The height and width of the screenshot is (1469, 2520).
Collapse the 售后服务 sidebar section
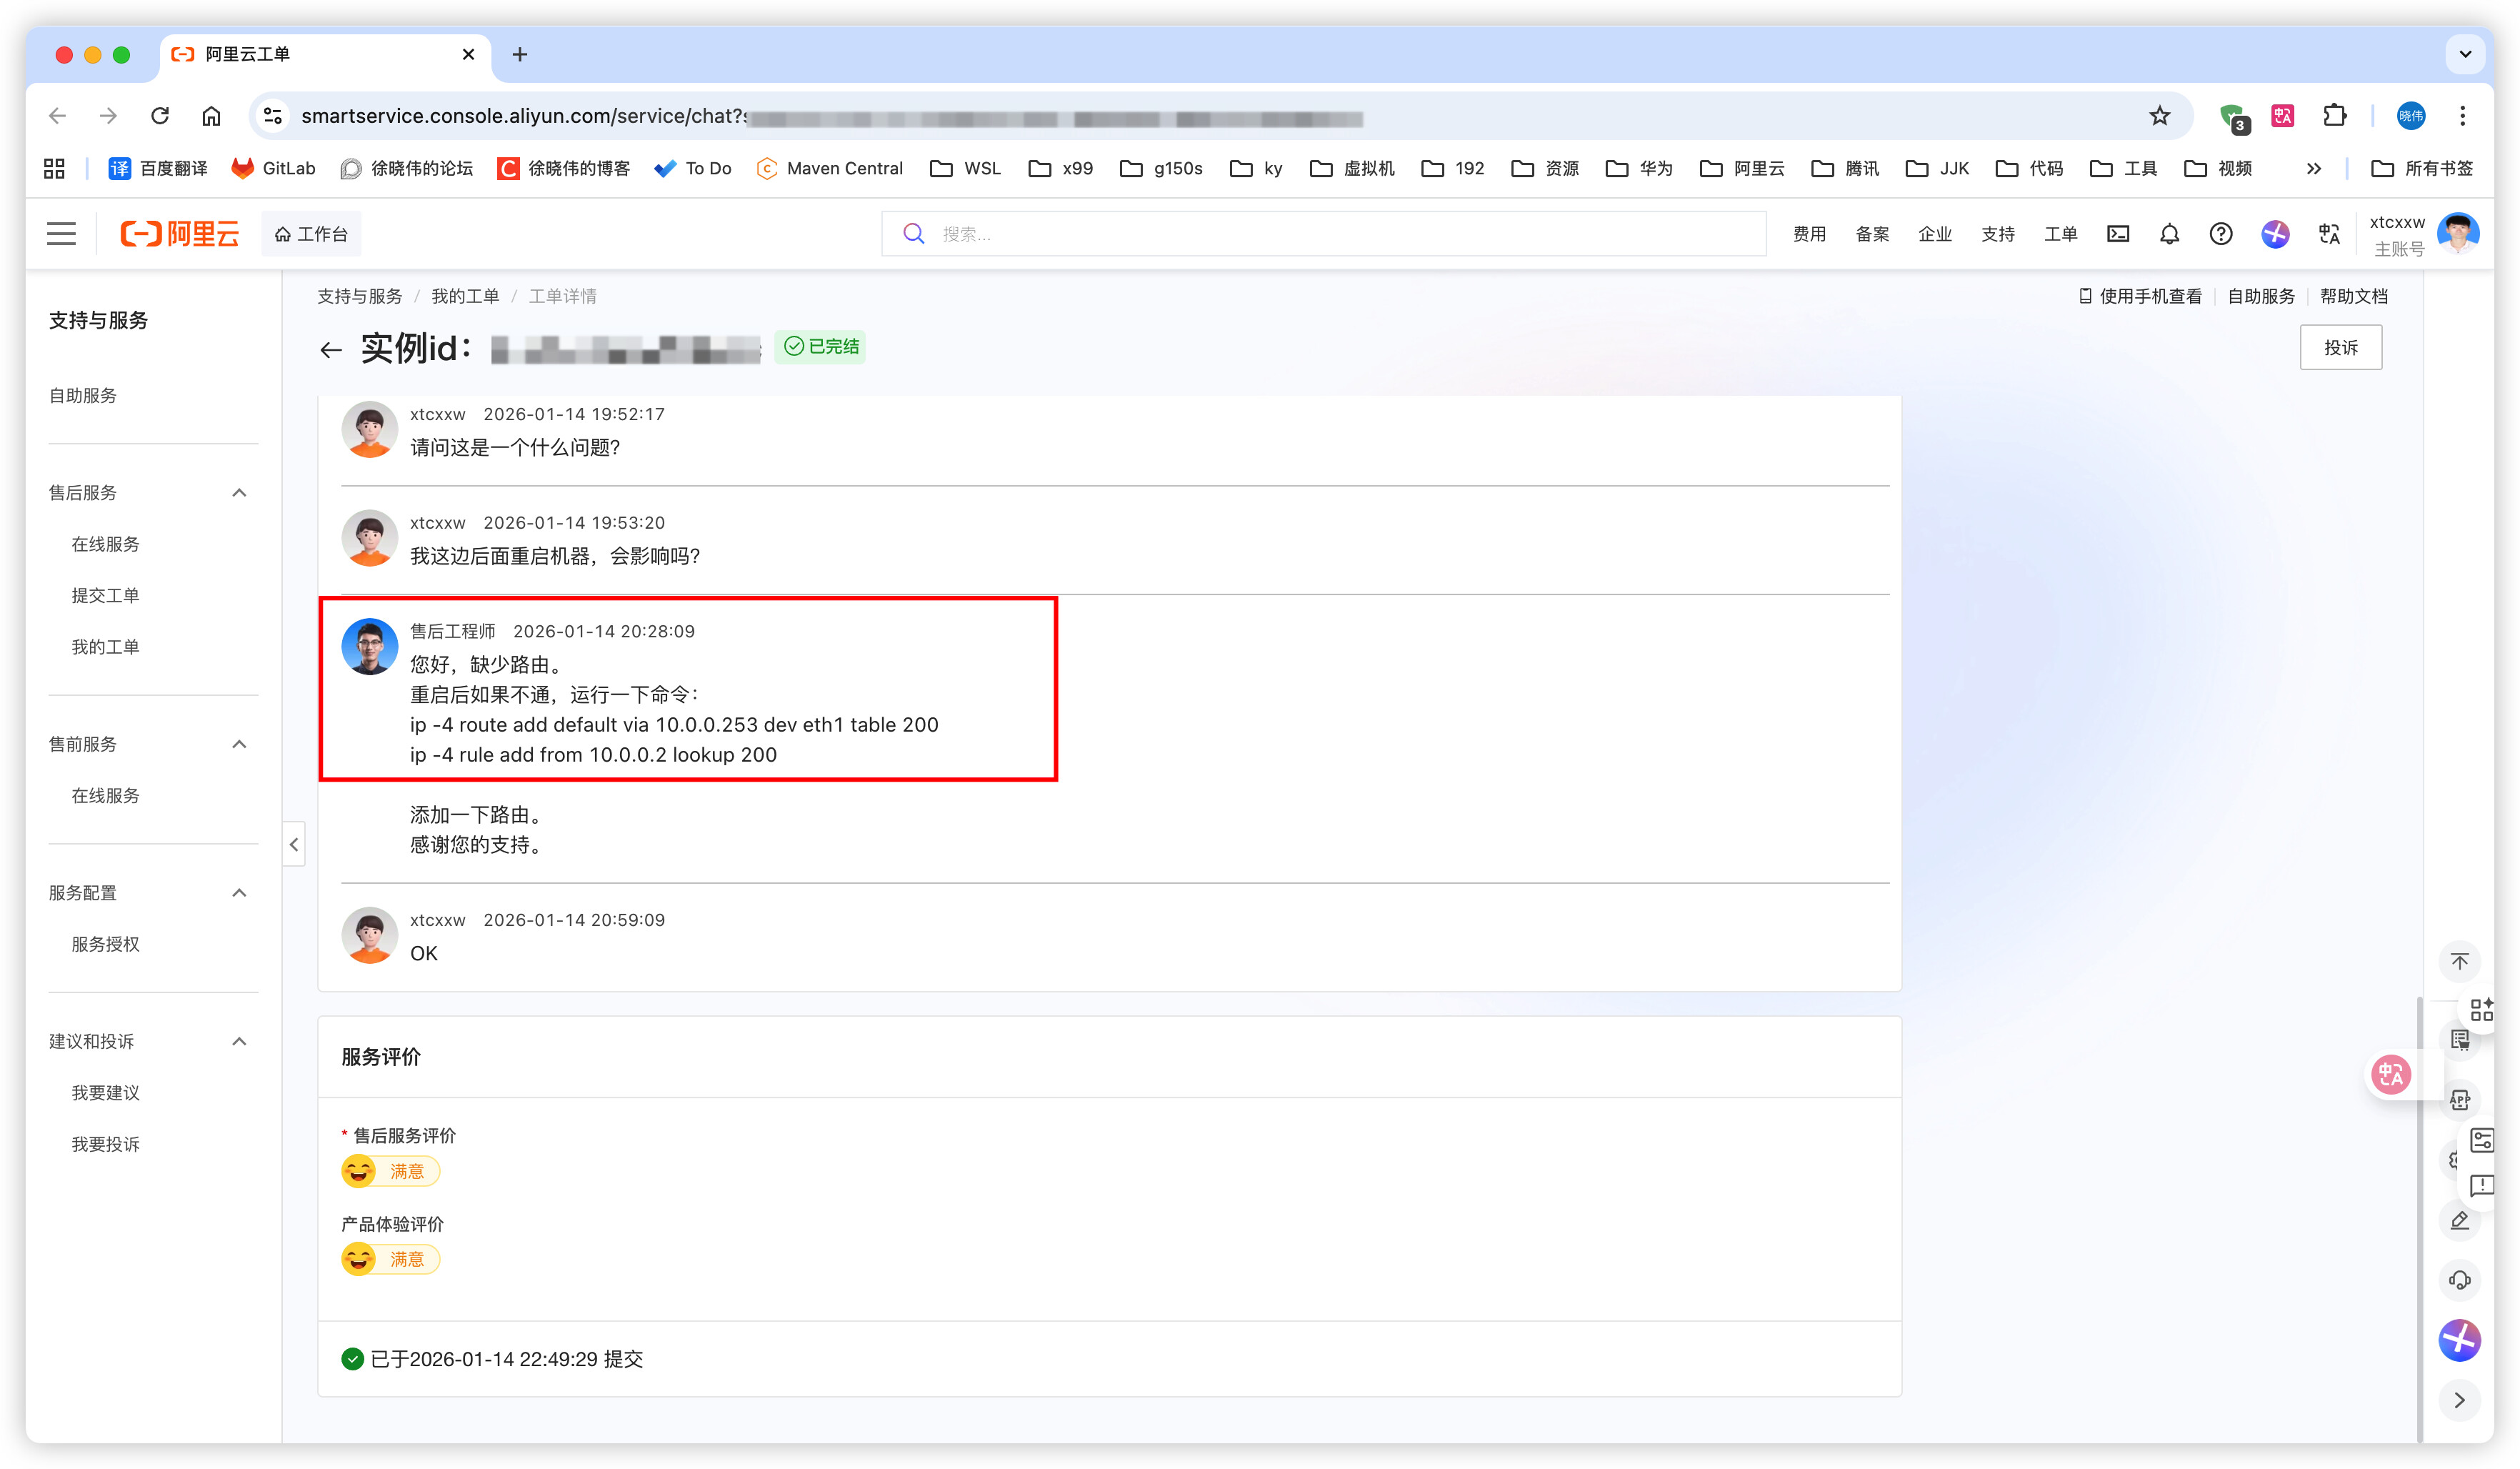[239, 493]
